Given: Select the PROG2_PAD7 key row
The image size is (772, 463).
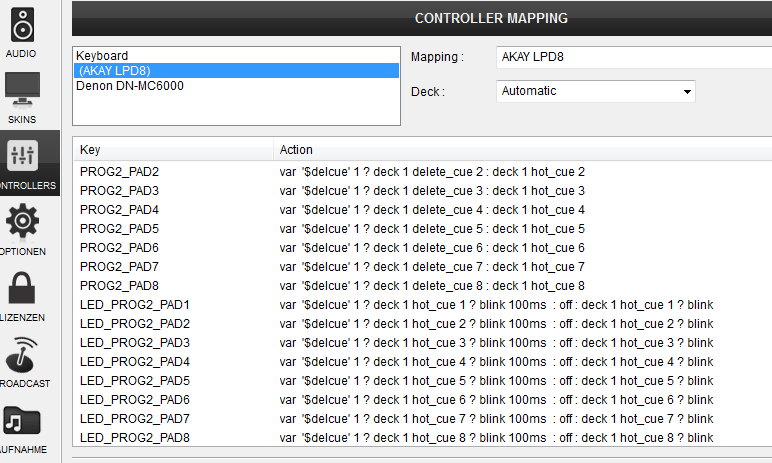Looking at the screenshot, I should [x=423, y=267].
